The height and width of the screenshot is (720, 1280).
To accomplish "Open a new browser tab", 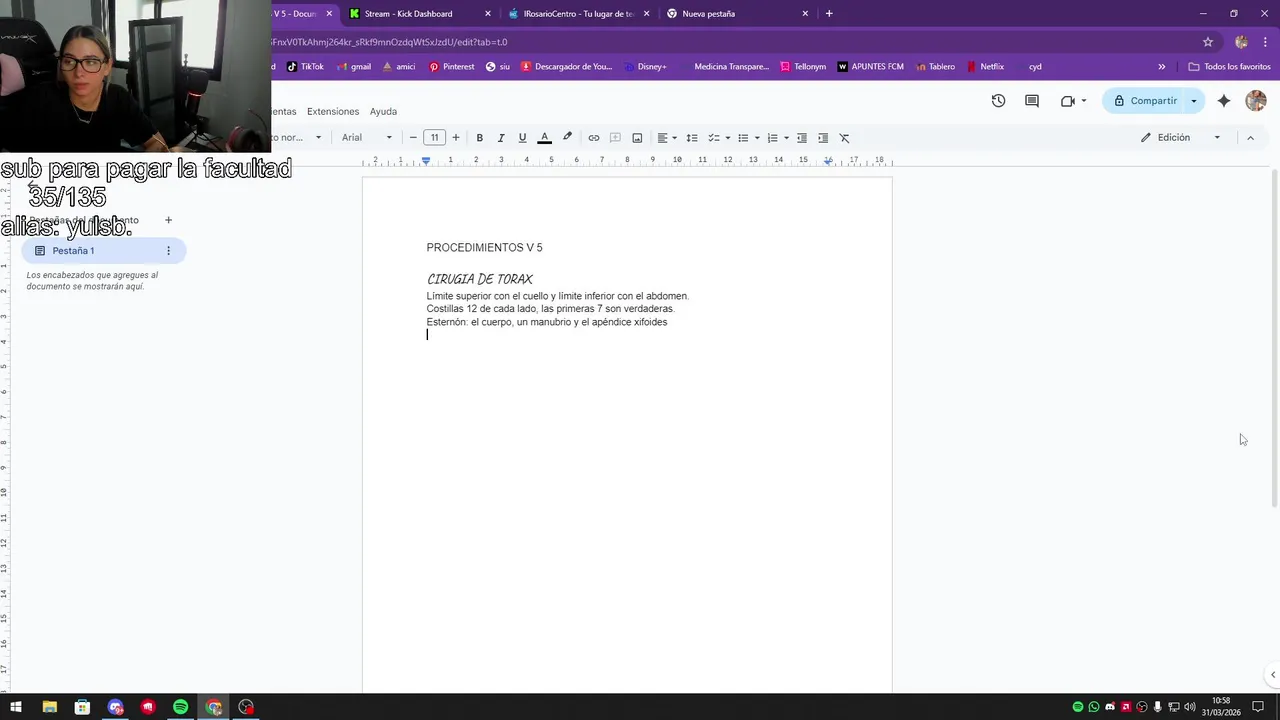I will click(x=829, y=14).
